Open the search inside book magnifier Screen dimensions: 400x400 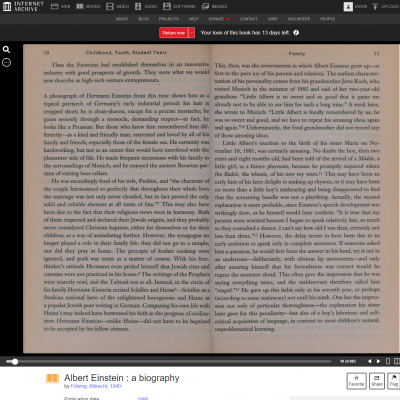click(x=6, y=50)
